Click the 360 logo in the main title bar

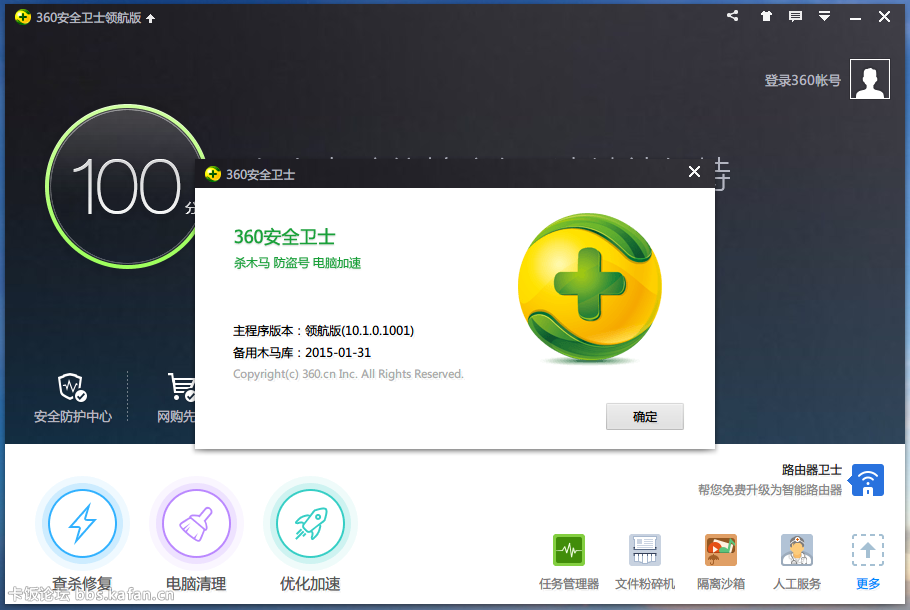[23, 17]
